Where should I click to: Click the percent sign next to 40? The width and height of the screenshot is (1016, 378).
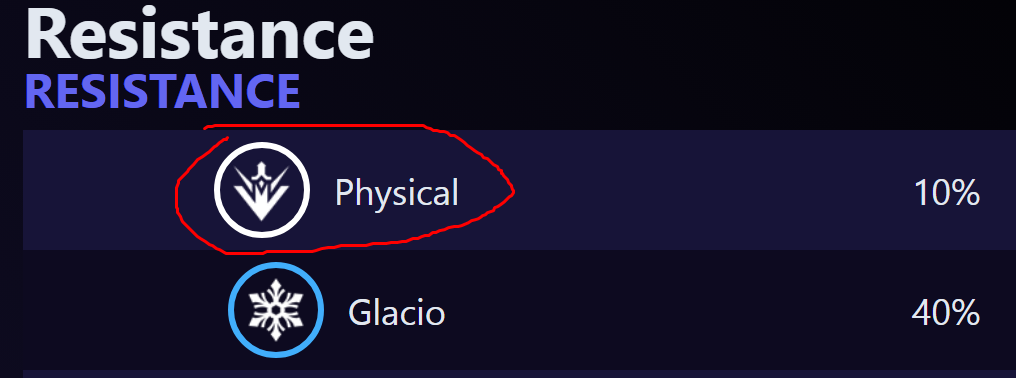click(965, 313)
